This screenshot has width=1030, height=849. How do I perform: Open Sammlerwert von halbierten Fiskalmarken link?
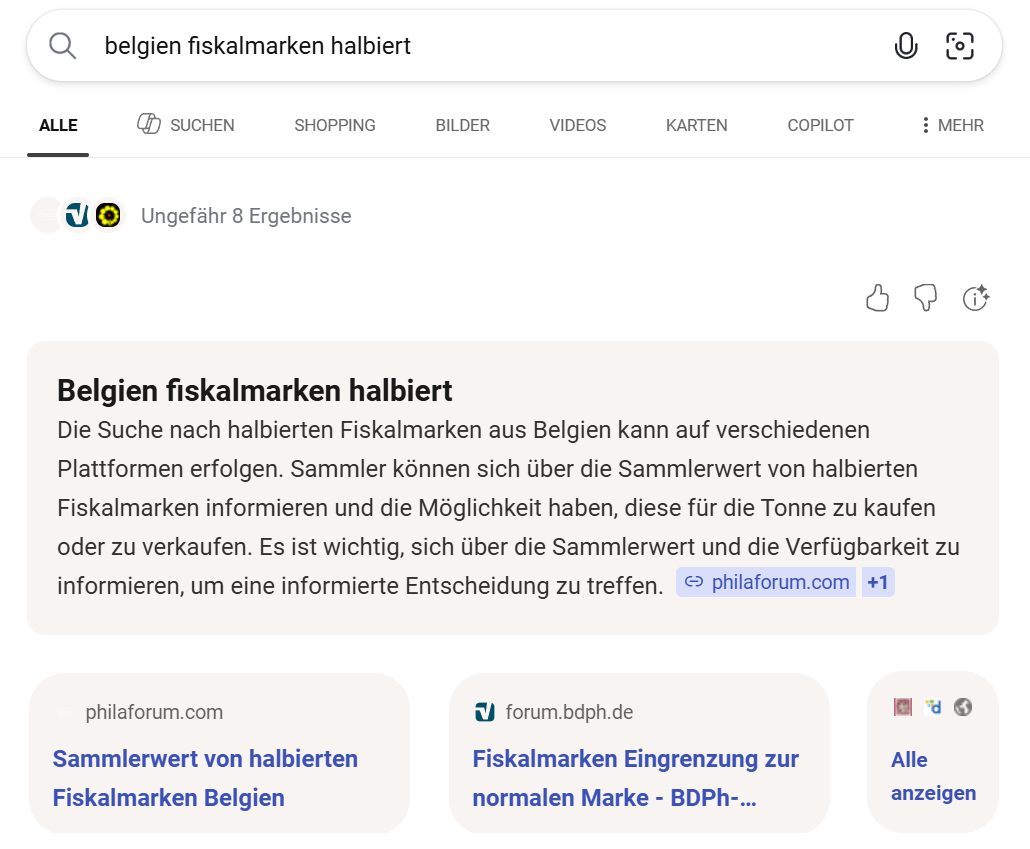pyautogui.click(x=205, y=778)
